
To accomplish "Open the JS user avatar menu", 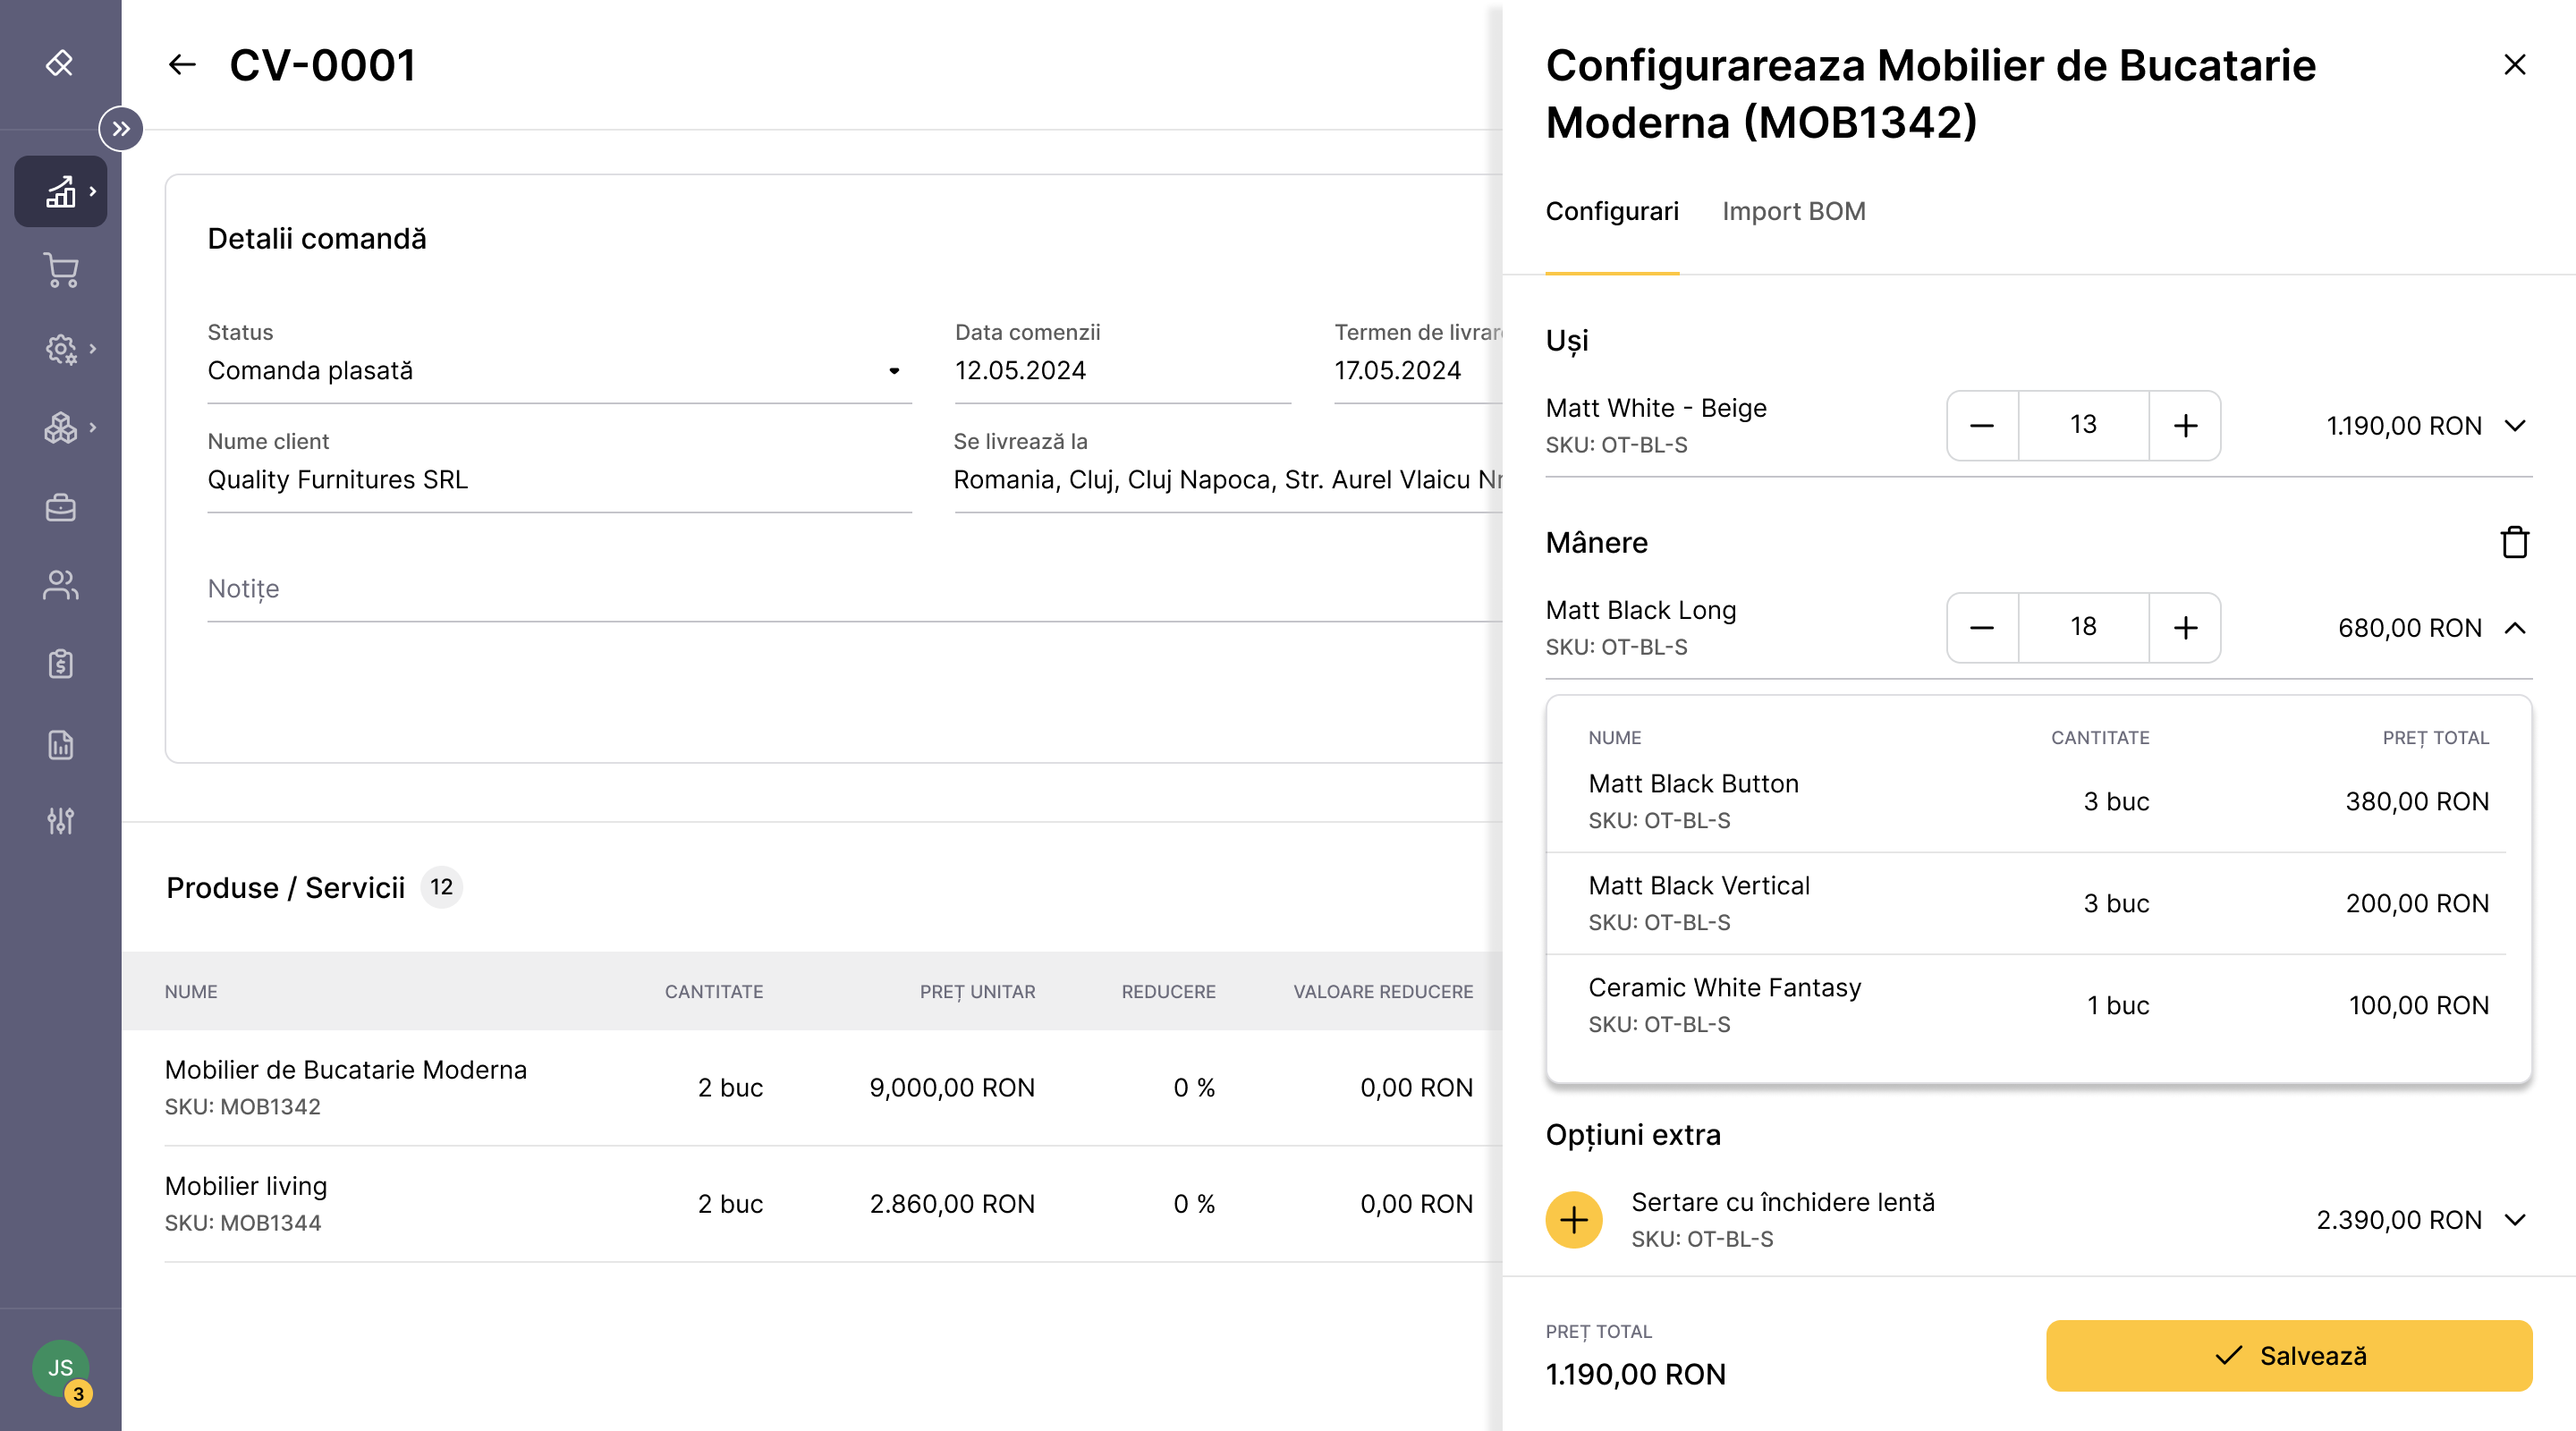I will tap(60, 1368).
